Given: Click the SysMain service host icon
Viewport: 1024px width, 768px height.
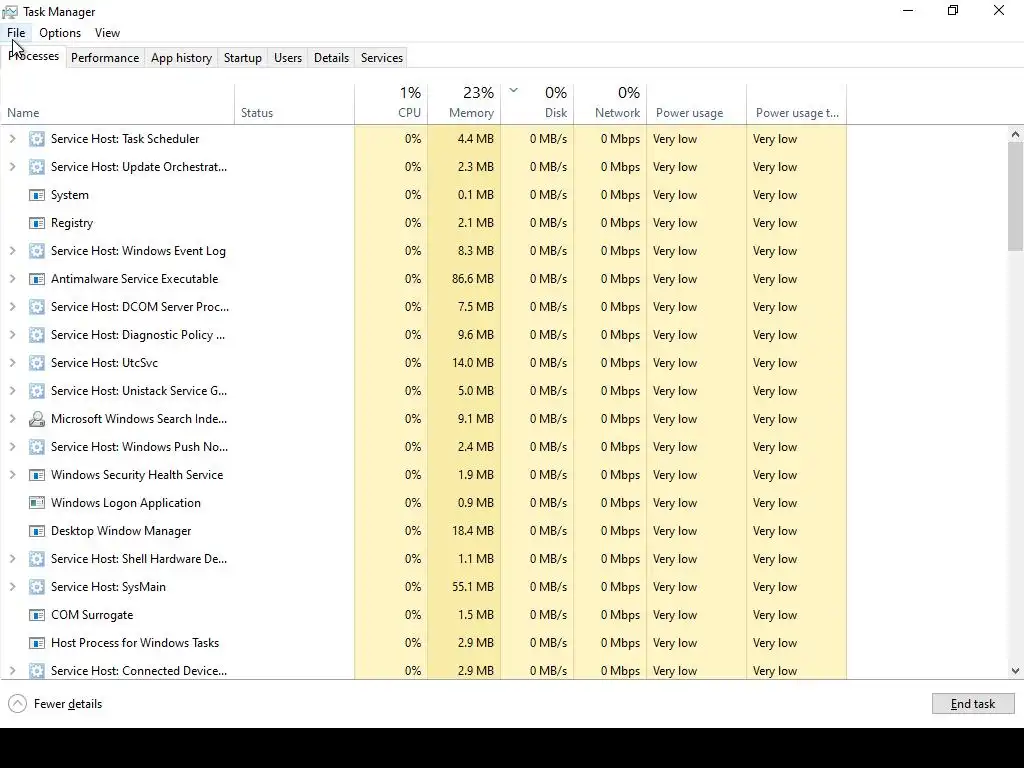Looking at the screenshot, I should tap(37, 587).
